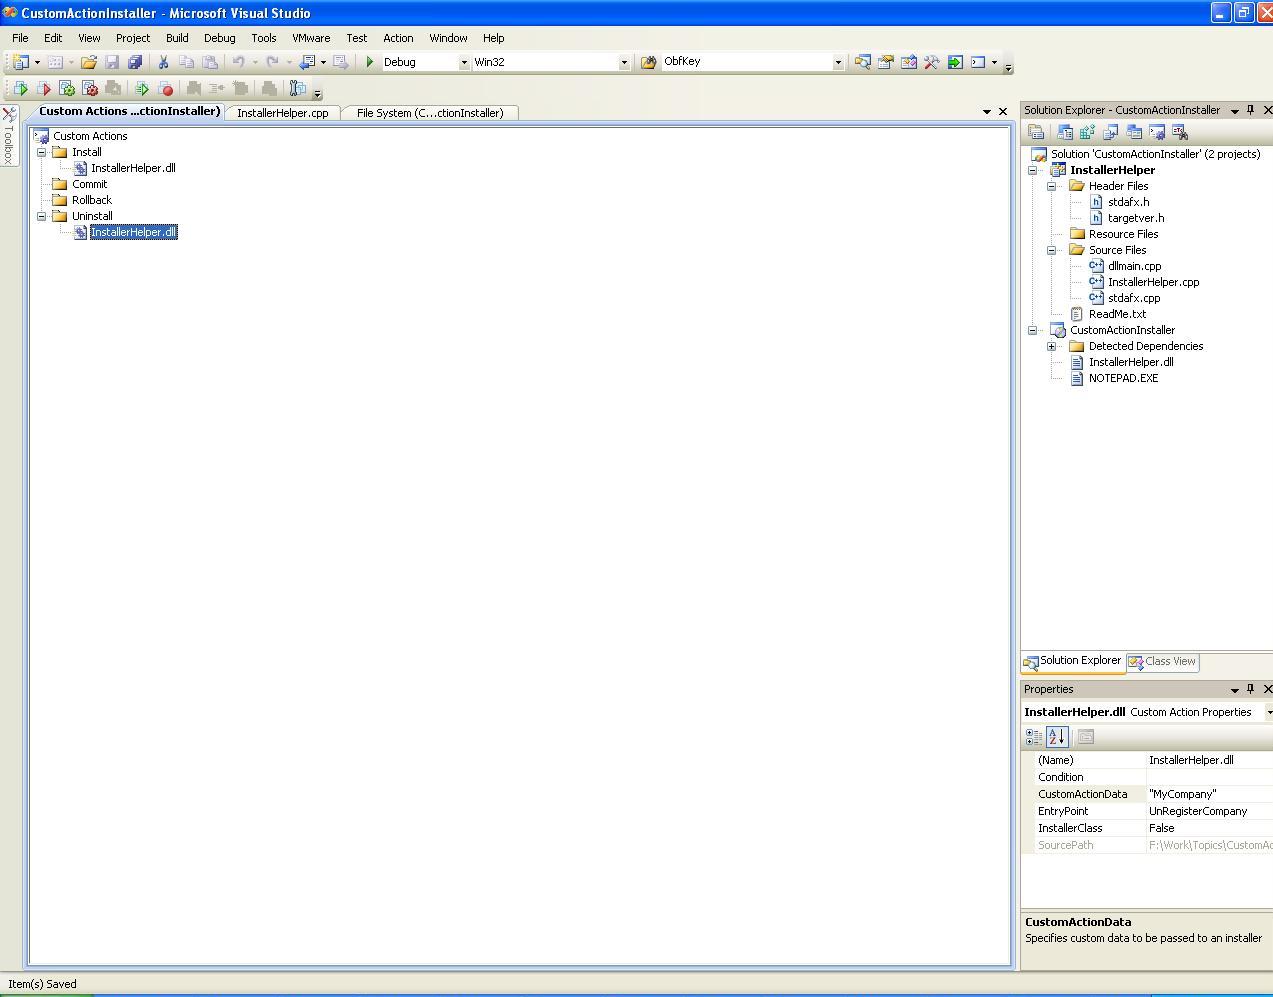Screen dimensions: 1273x997
Task: Click the red stop build icon
Action: click(166, 89)
